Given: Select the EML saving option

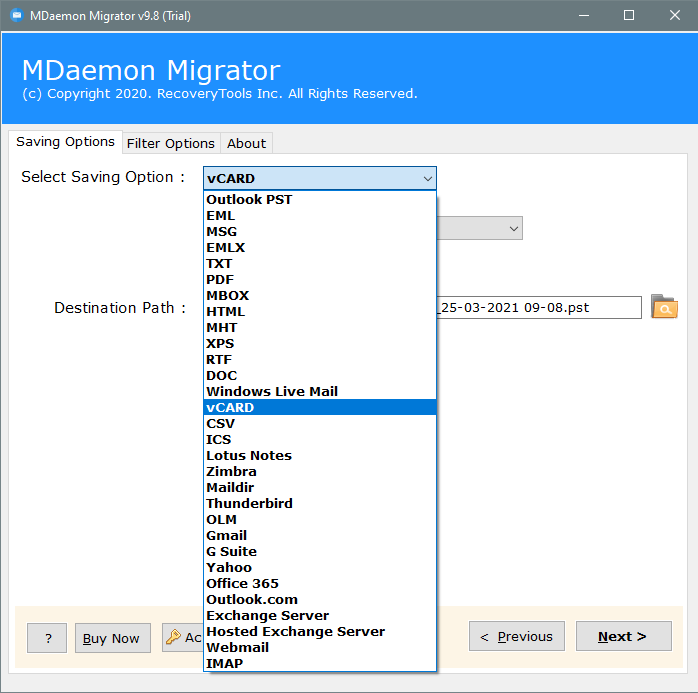Looking at the screenshot, I should [x=320, y=215].
